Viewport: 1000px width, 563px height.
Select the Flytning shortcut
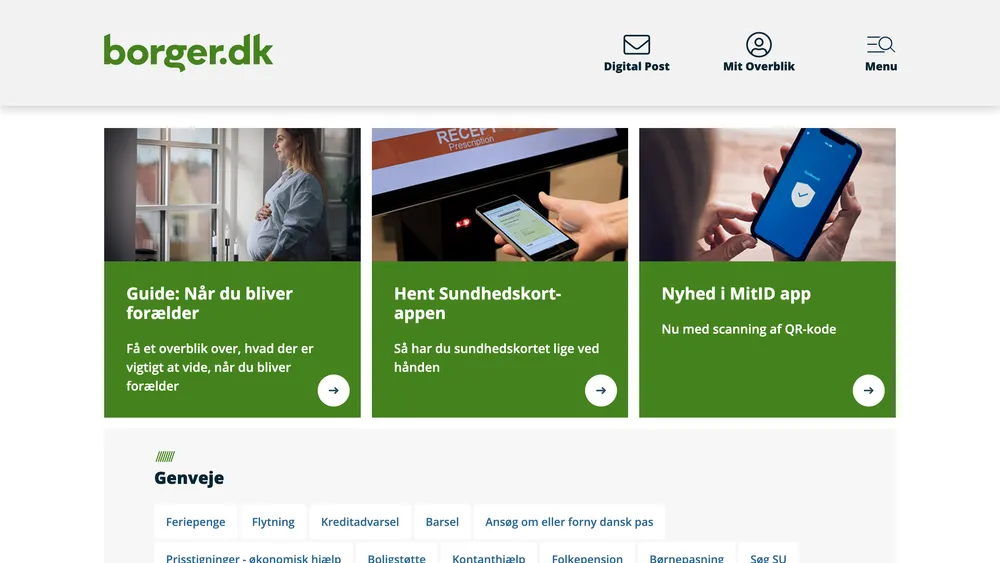tap(273, 522)
